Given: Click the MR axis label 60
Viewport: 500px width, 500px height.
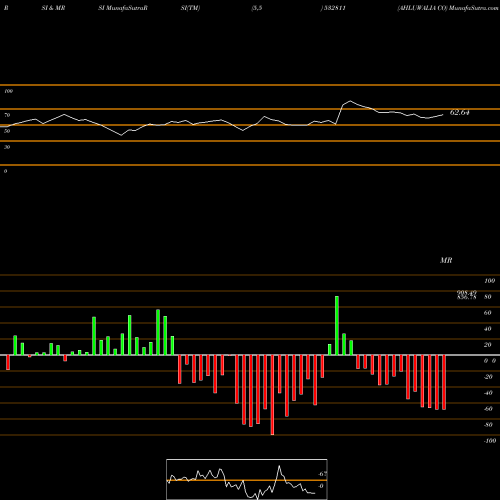Looking at the screenshot, I should [x=487, y=313].
